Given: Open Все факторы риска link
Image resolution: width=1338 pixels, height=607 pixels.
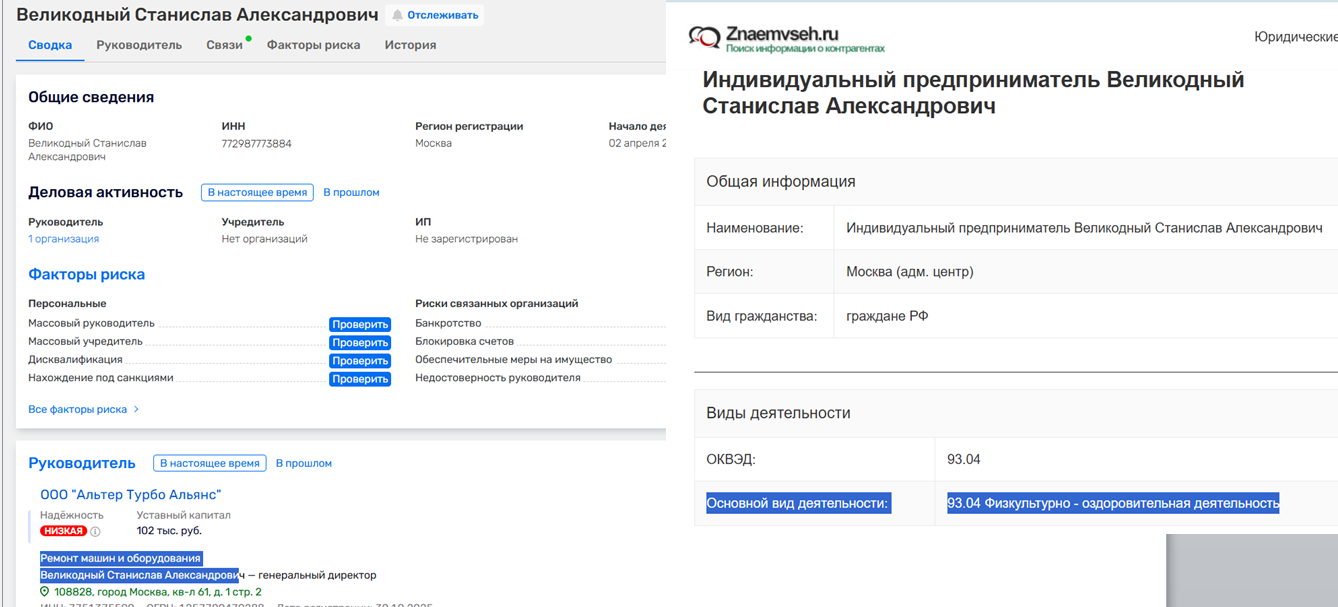Looking at the screenshot, I should (x=78, y=409).
